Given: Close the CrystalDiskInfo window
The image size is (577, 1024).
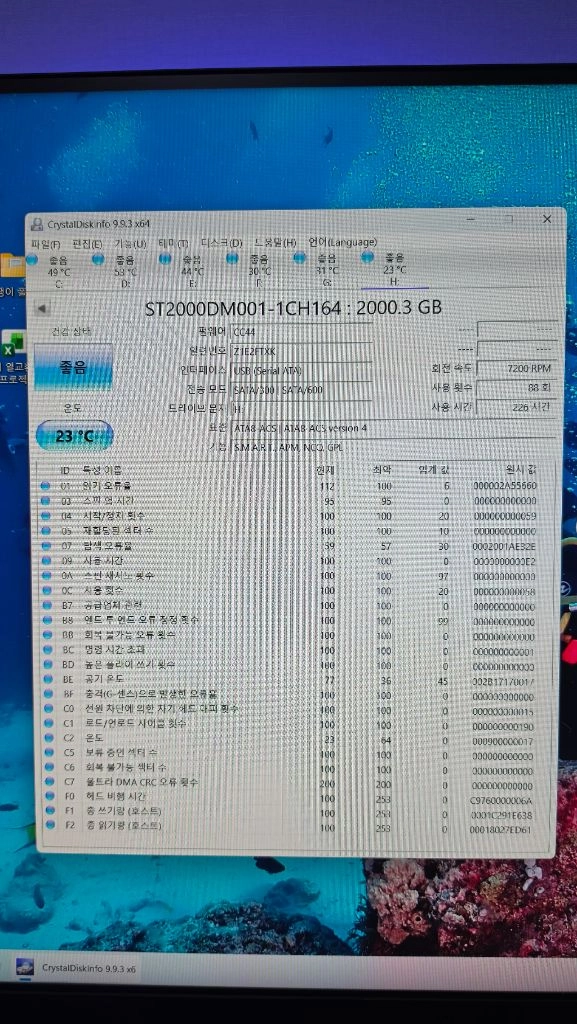Looking at the screenshot, I should [547, 219].
